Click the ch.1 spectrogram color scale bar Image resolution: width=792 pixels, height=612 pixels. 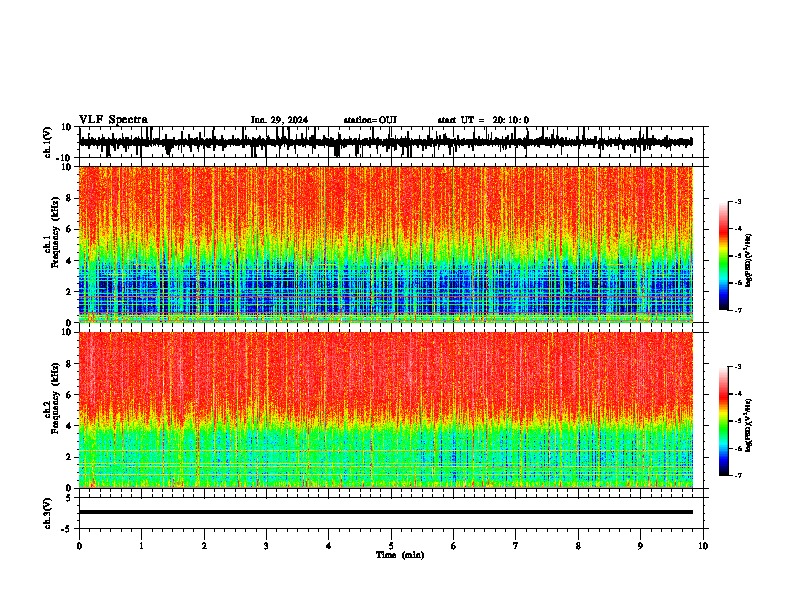[724, 256]
